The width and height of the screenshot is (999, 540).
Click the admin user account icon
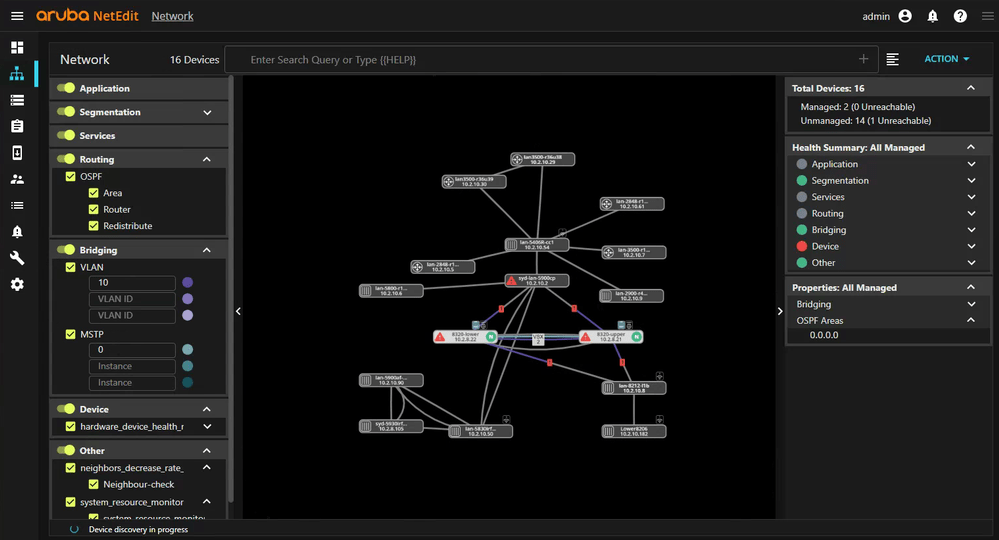click(x=905, y=16)
